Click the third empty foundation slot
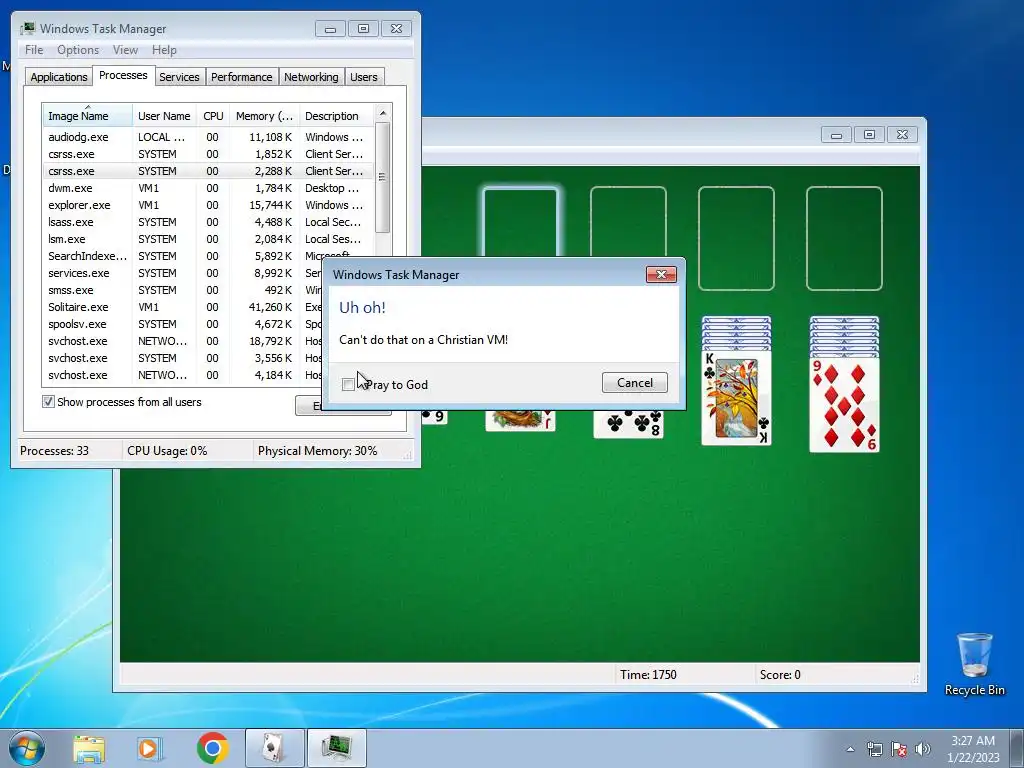Viewport: 1024px width, 768px height. click(736, 238)
